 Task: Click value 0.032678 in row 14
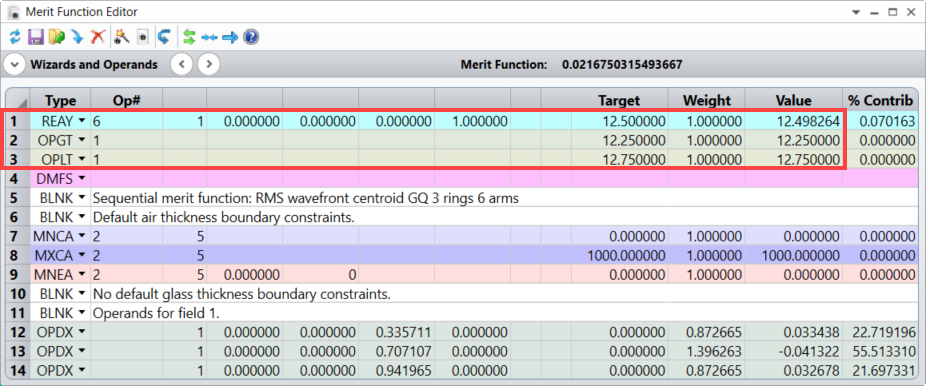pyautogui.click(x=793, y=371)
